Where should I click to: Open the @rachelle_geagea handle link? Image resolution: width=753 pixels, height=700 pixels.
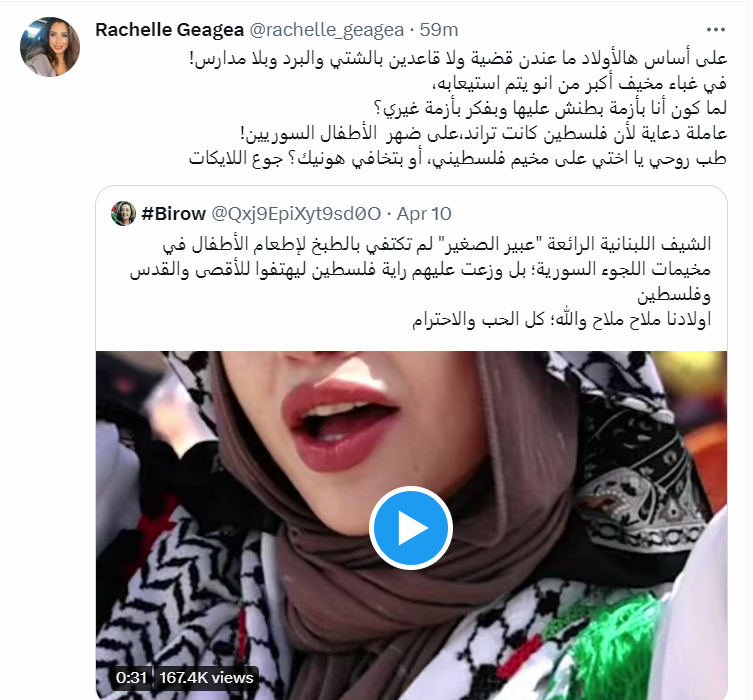click(327, 30)
